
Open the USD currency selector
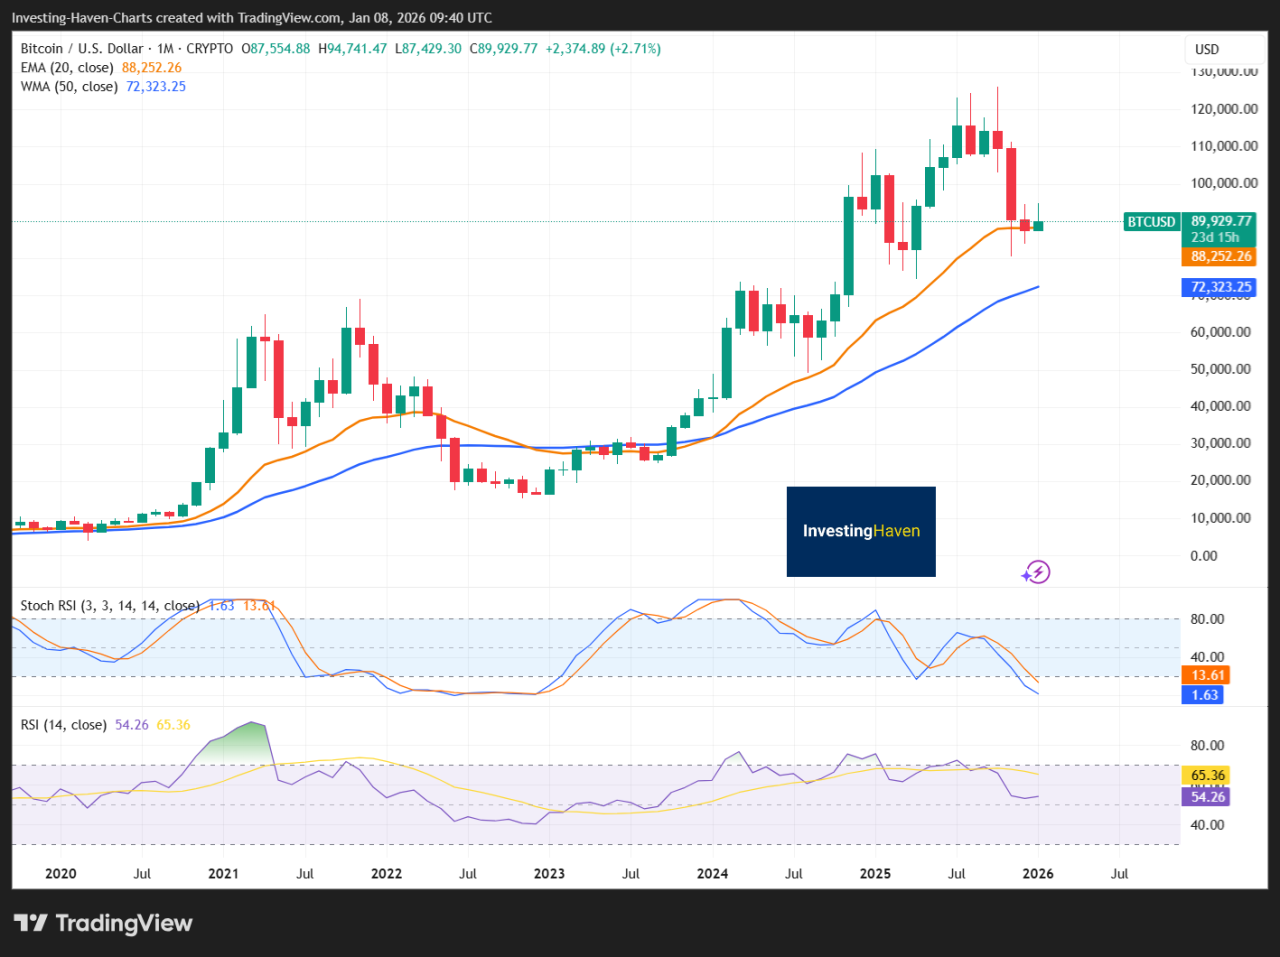tap(1207, 49)
